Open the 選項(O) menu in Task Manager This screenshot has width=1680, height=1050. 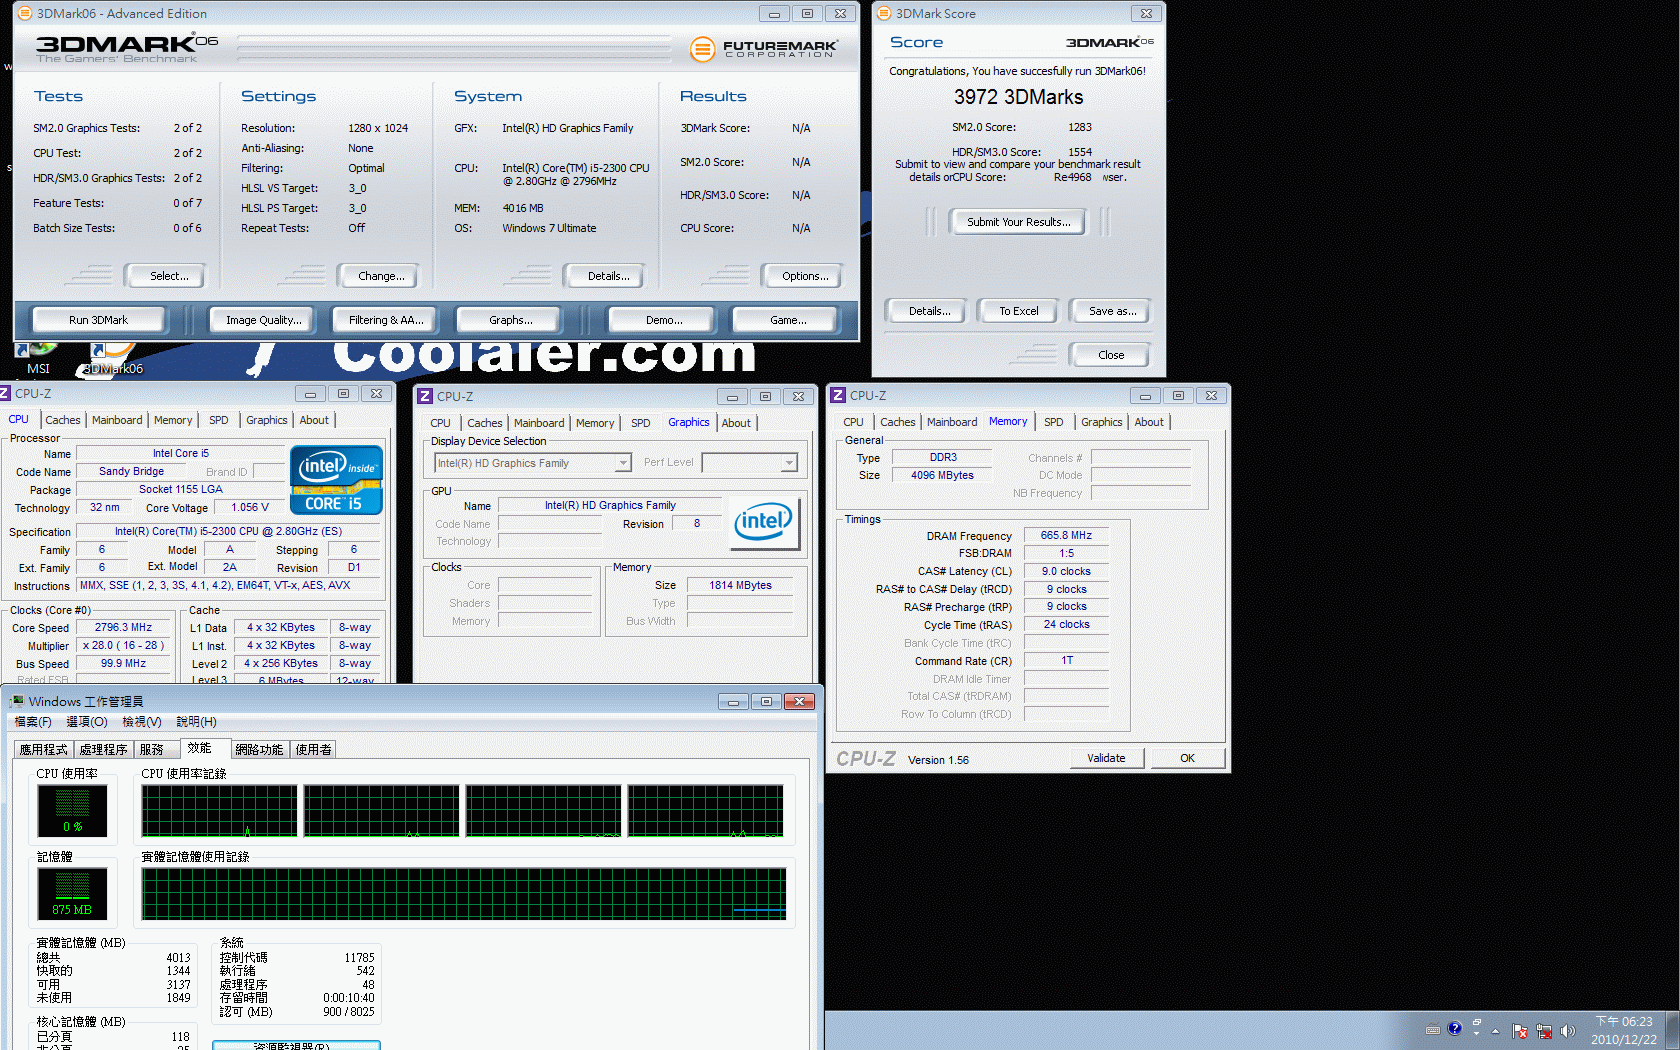[x=87, y=722]
